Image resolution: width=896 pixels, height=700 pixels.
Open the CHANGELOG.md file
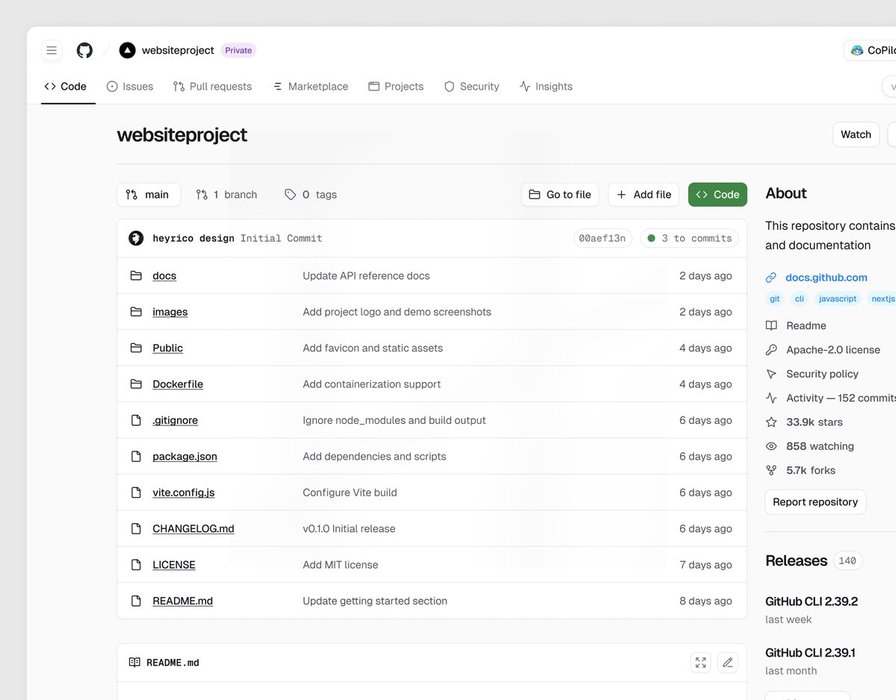pyautogui.click(x=193, y=529)
